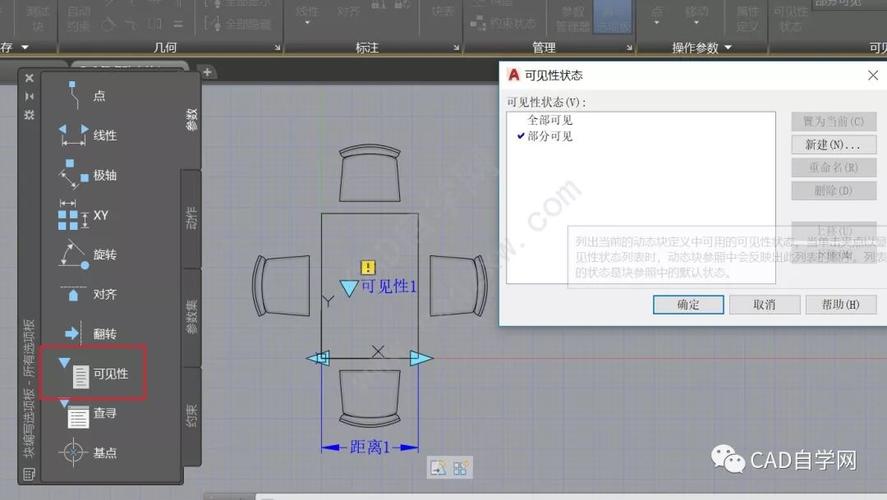Click the 确定 button in dialog
The height and width of the screenshot is (500, 887).
pyautogui.click(x=688, y=304)
